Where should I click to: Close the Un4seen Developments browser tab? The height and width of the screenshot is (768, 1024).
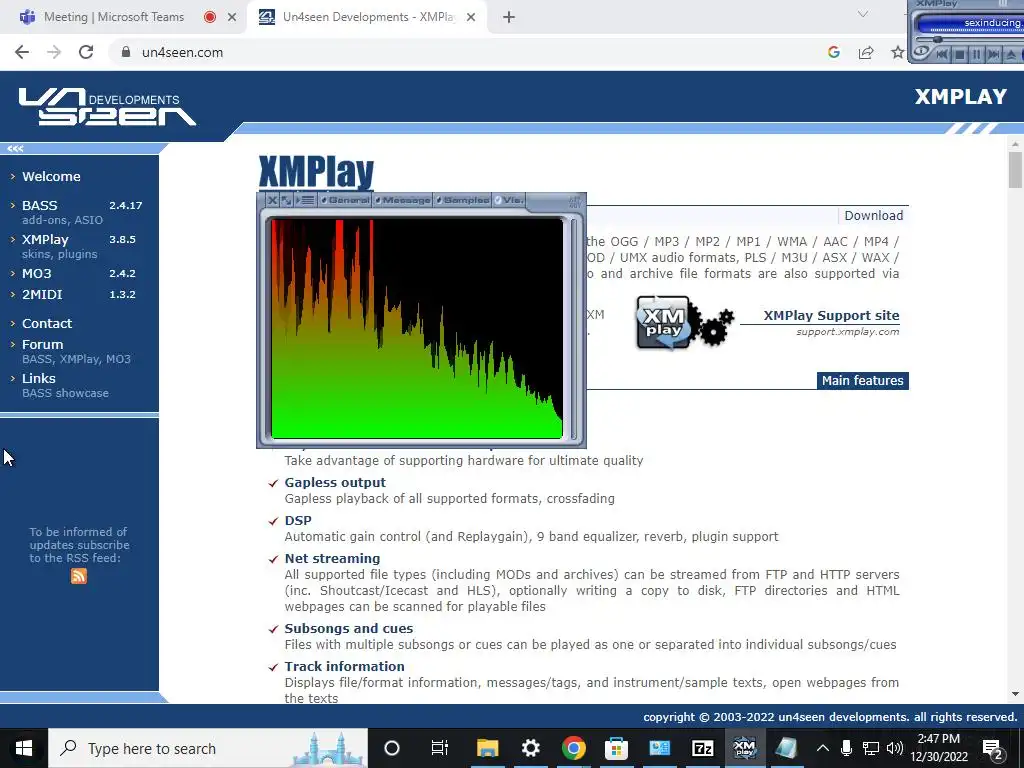pyautogui.click(x=471, y=17)
